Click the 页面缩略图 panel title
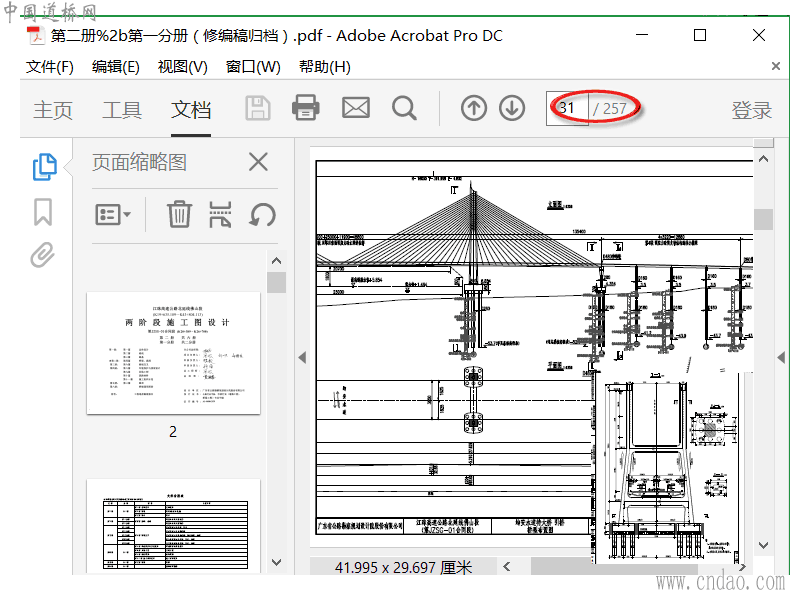 [139, 162]
